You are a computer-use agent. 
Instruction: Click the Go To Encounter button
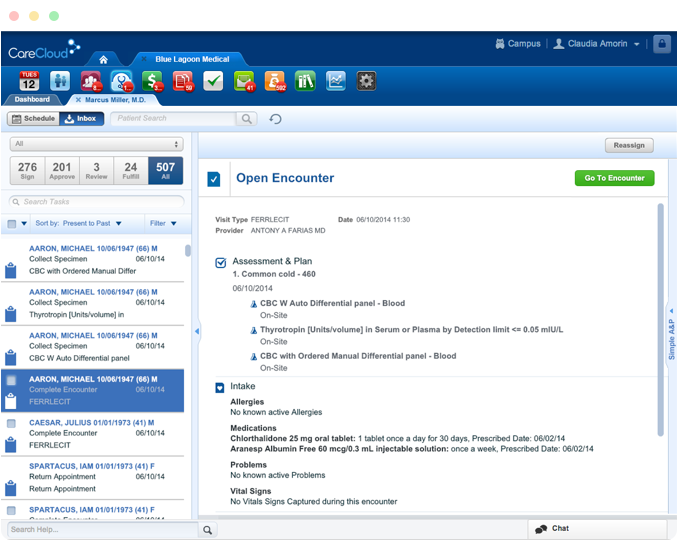point(614,178)
